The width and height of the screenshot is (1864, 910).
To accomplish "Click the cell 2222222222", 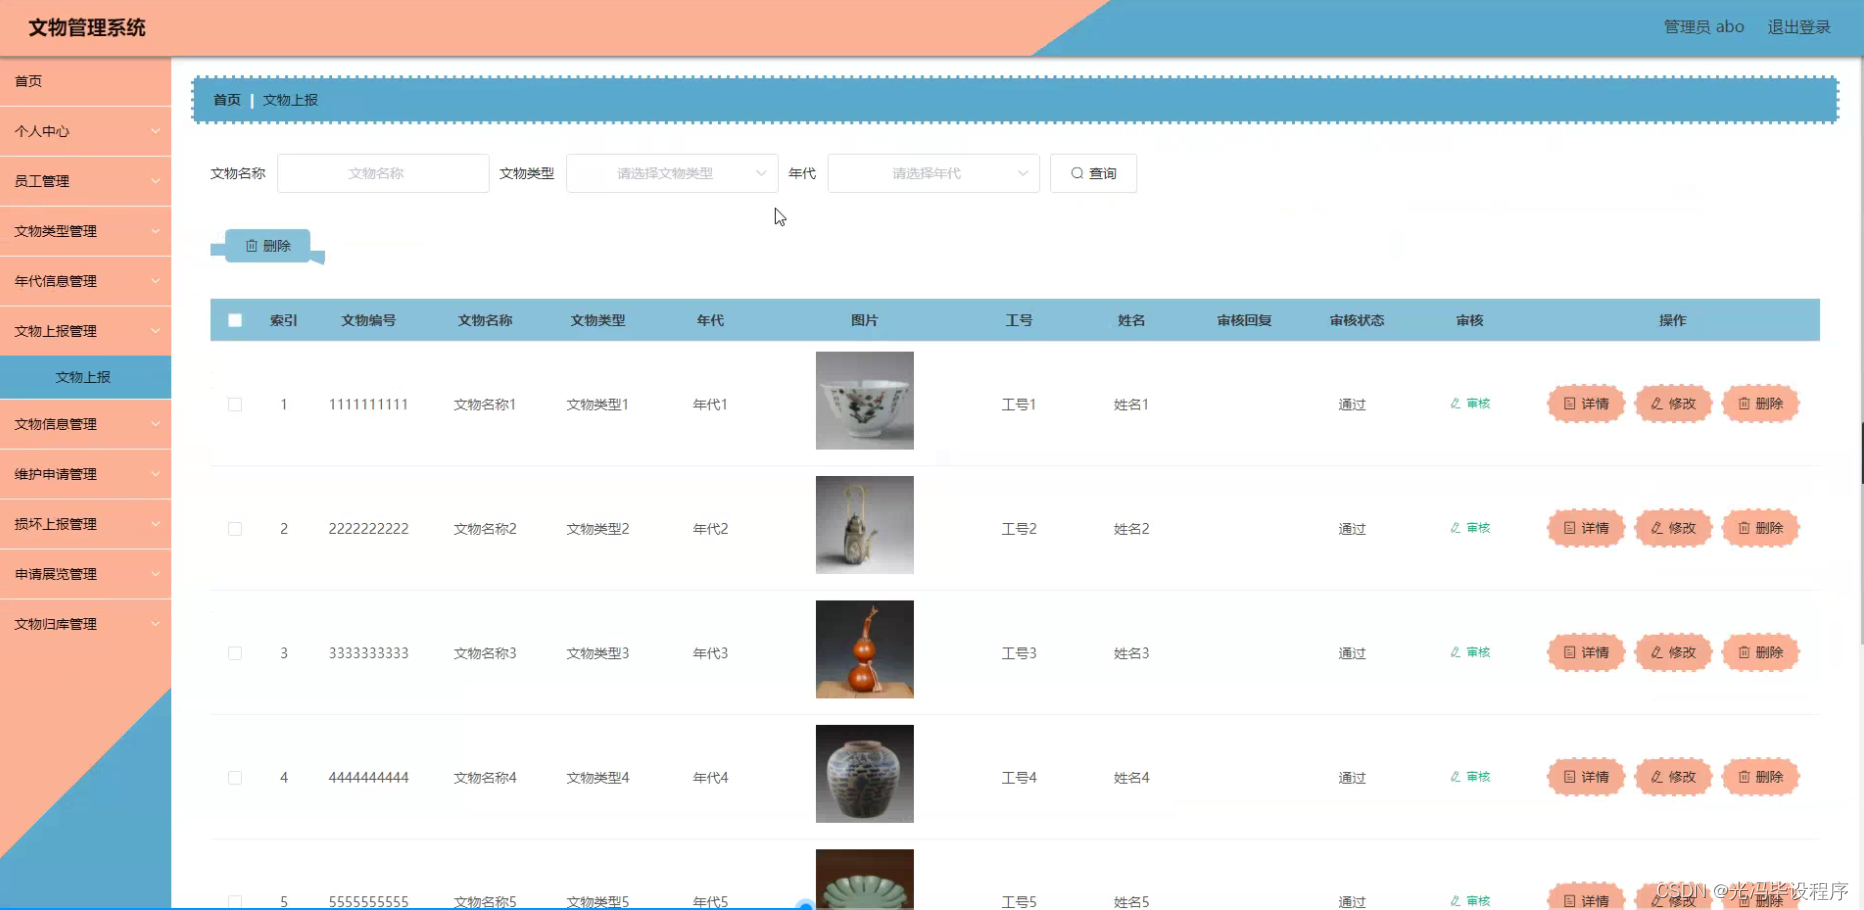I will pos(368,528).
